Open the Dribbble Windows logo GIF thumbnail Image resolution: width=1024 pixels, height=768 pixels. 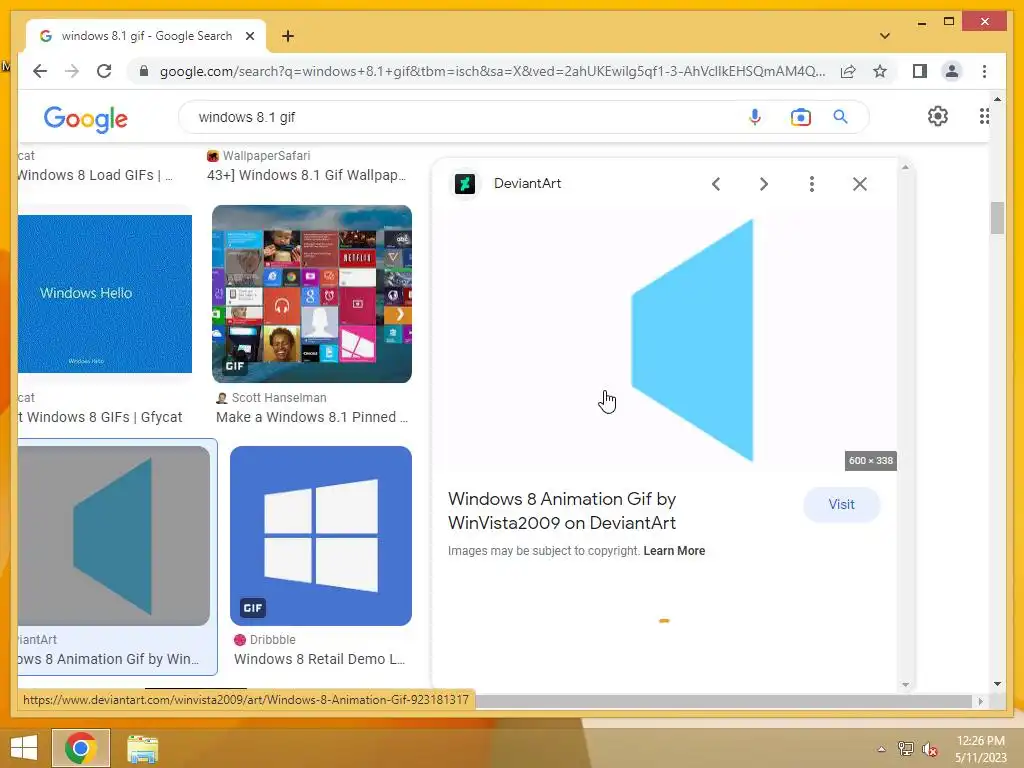coord(321,536)
